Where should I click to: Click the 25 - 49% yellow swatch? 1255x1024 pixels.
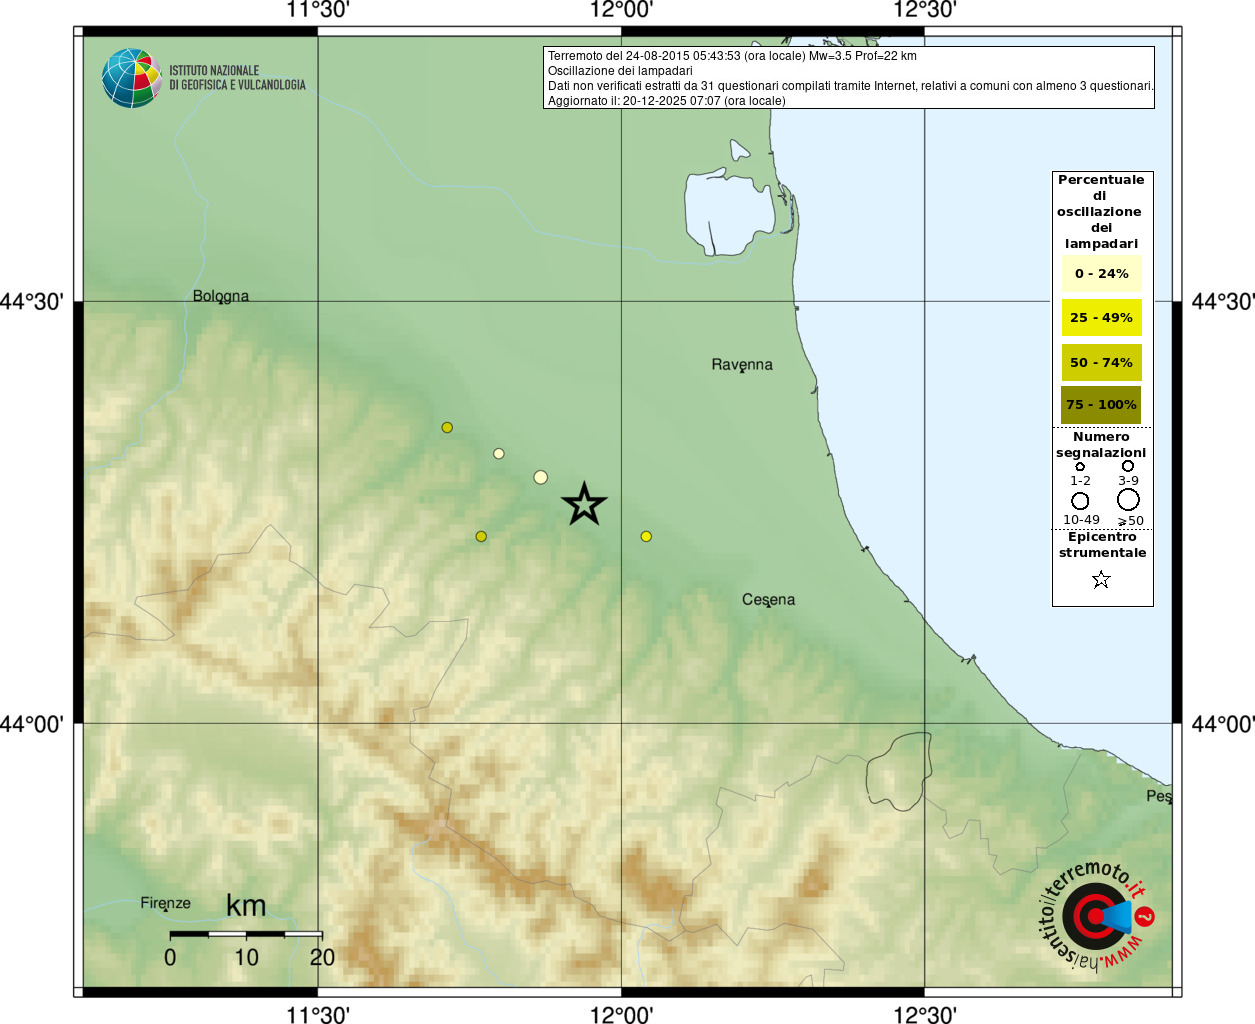pos(1101,317)
